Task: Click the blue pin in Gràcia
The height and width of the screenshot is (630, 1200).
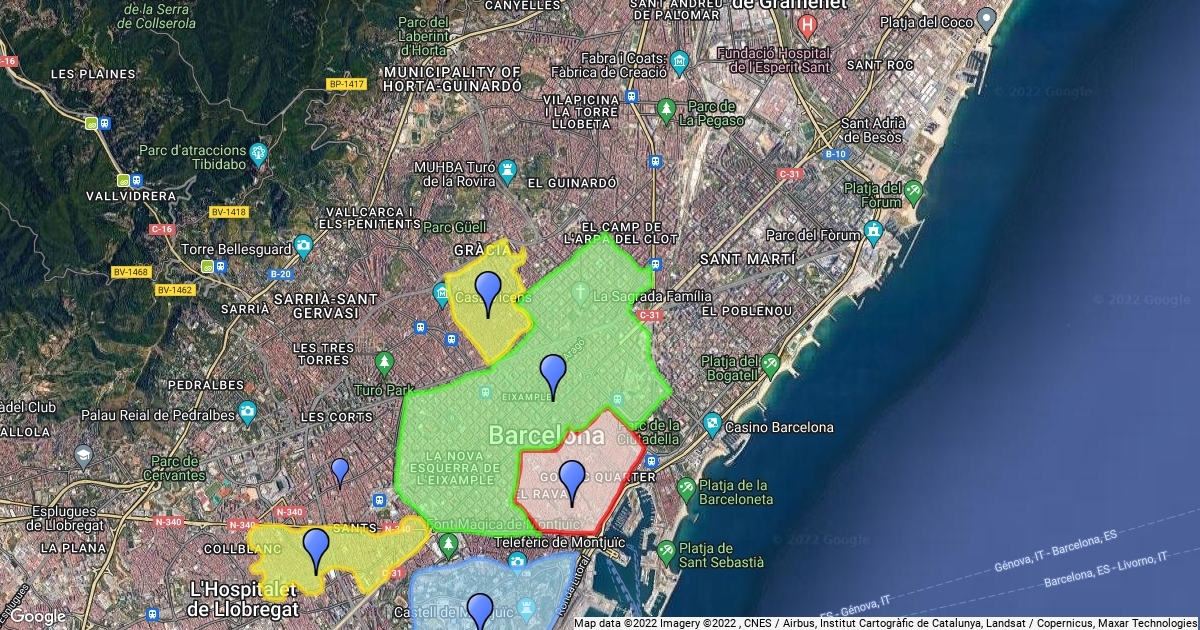Action: (x=488, y=290)
